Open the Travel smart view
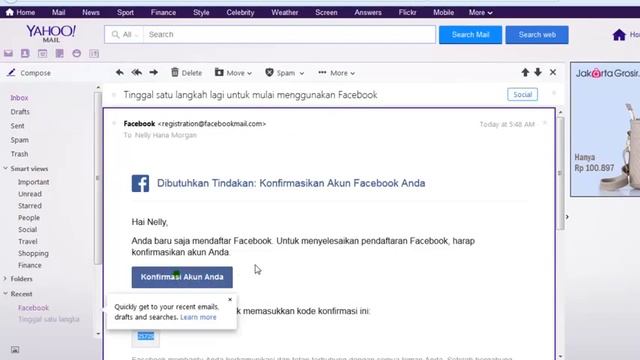 pos(27,241)
